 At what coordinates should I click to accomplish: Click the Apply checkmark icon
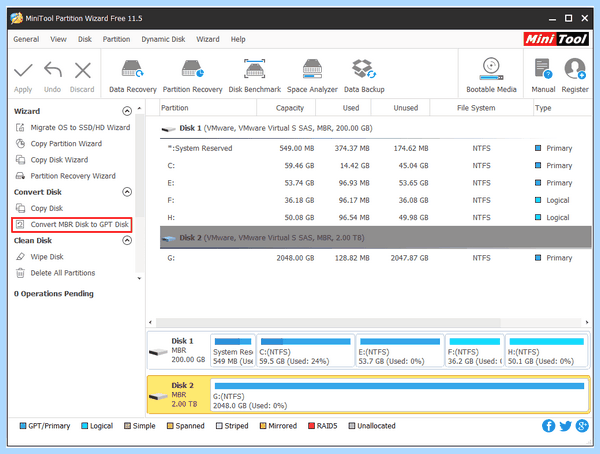pyautogui.click(x=23, y=70)
